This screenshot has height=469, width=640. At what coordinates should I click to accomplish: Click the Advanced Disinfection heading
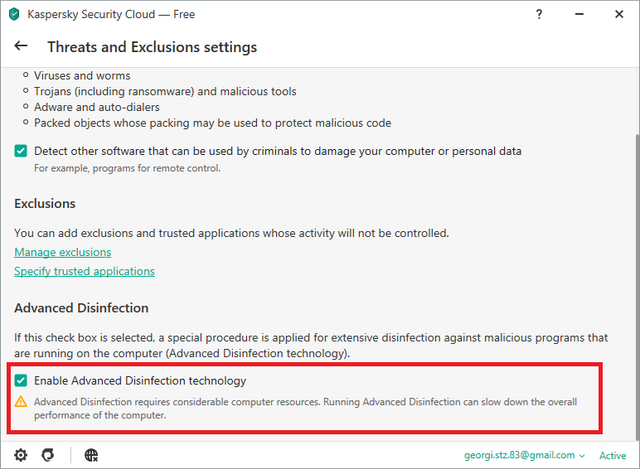click(81, 308)
